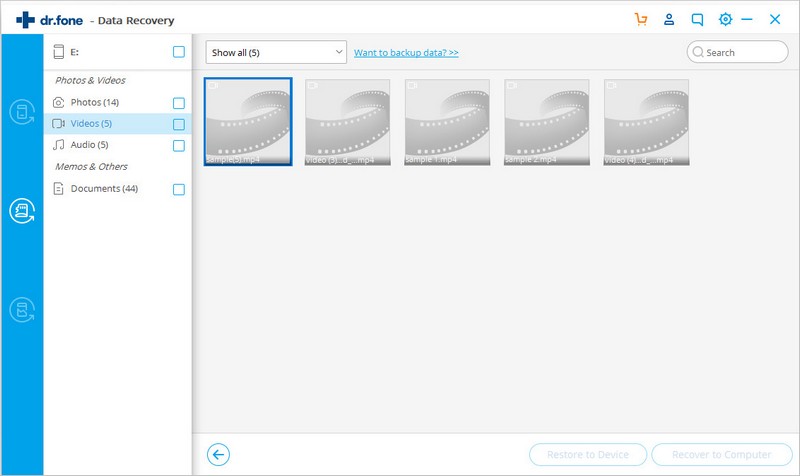Open the shopping cart icon
The height and width of the screenshot is (476, 800).
point(641,19)
